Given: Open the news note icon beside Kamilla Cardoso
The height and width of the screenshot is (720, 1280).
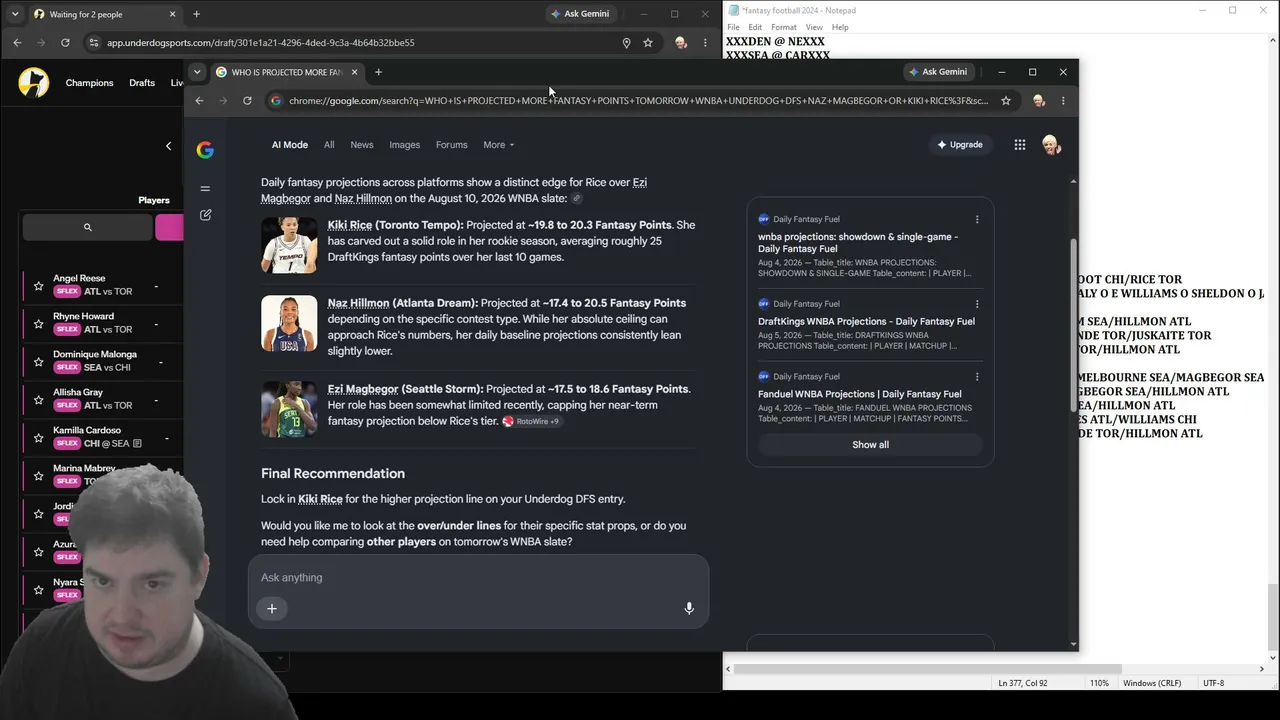Looking at the screenshot, I should [x=137, y=443].
